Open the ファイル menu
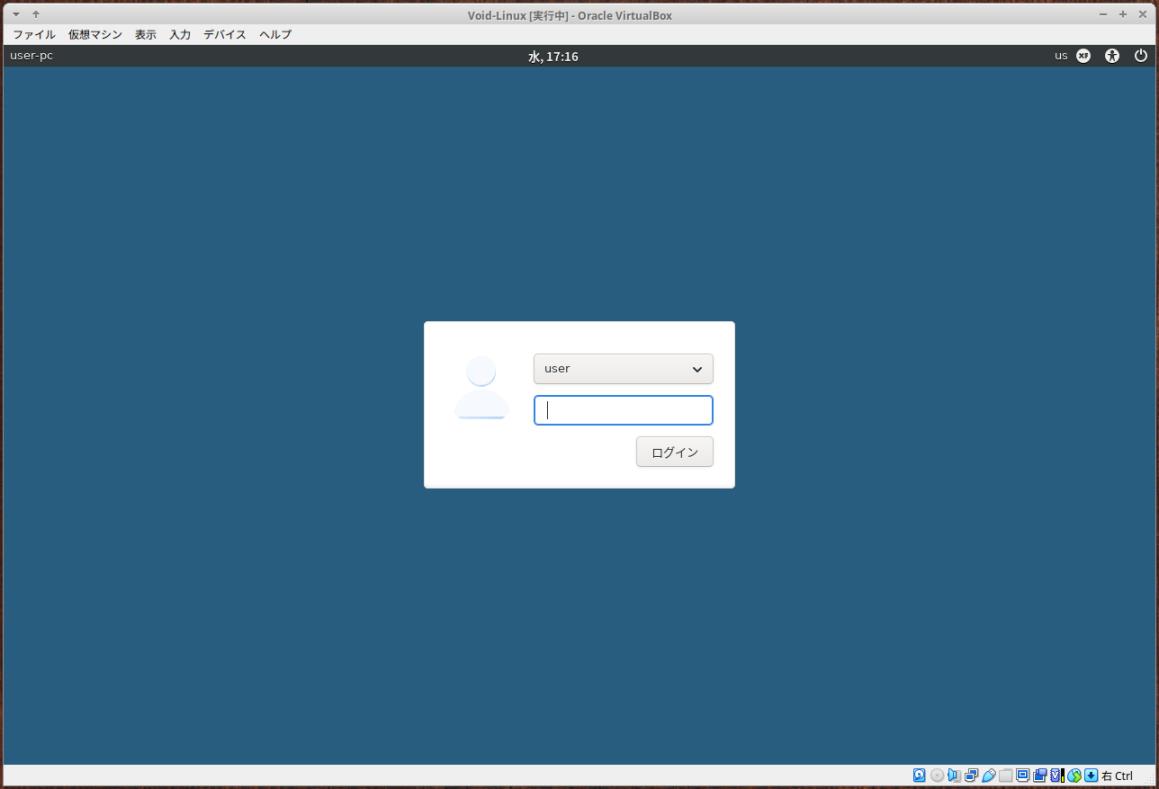The image size is (1159, 789). (x=33, y=34)
